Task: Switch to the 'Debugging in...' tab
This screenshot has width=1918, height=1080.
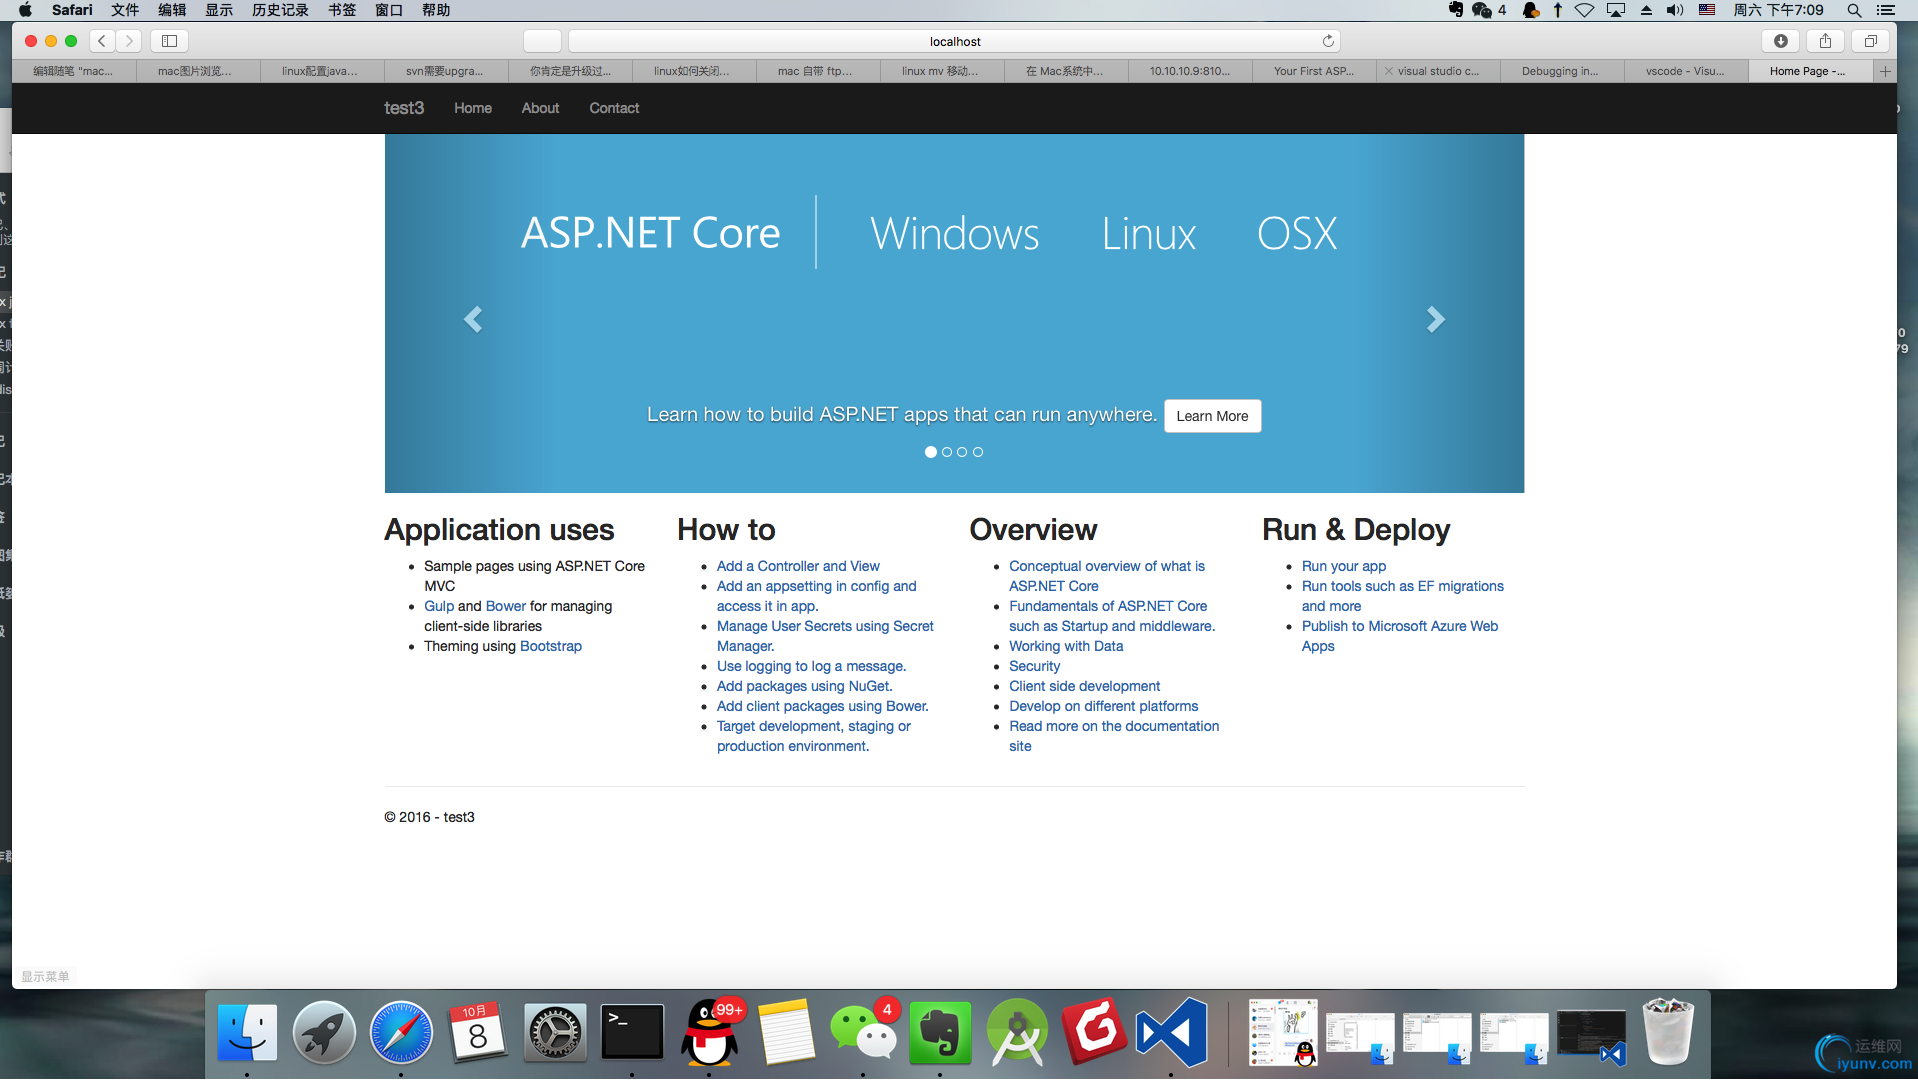Action: (x=1560, y=71)
